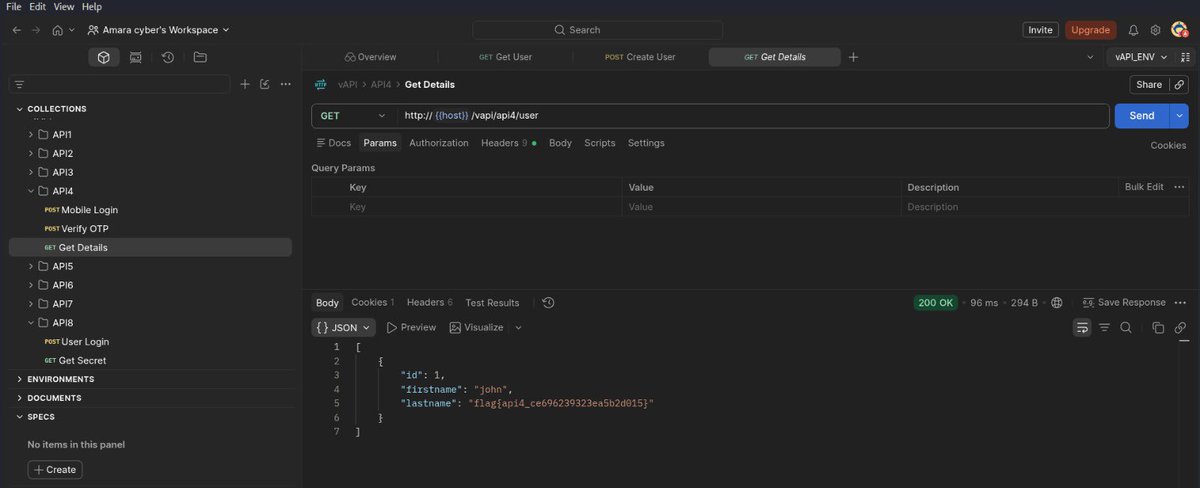
Task: Open the View menu
Action: click(65, 7)
